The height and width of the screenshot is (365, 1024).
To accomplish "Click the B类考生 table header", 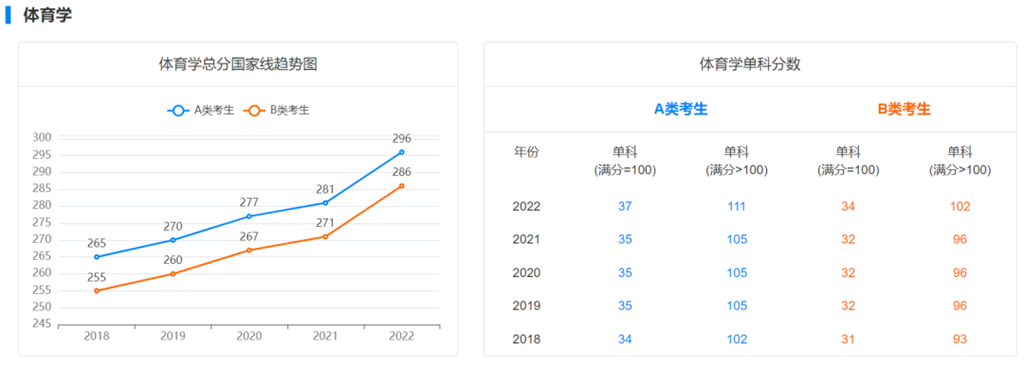I will [x=904, y=110].
